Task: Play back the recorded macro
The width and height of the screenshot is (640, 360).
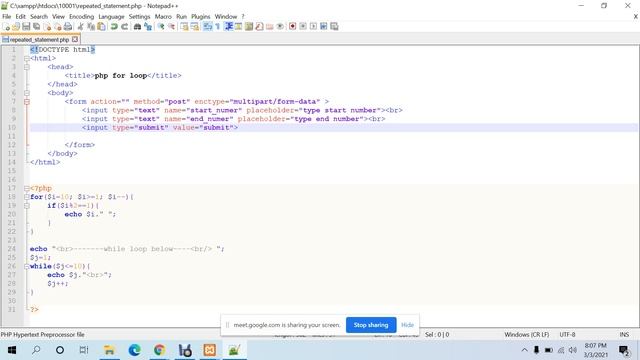Action: click(x=313, y=27)
